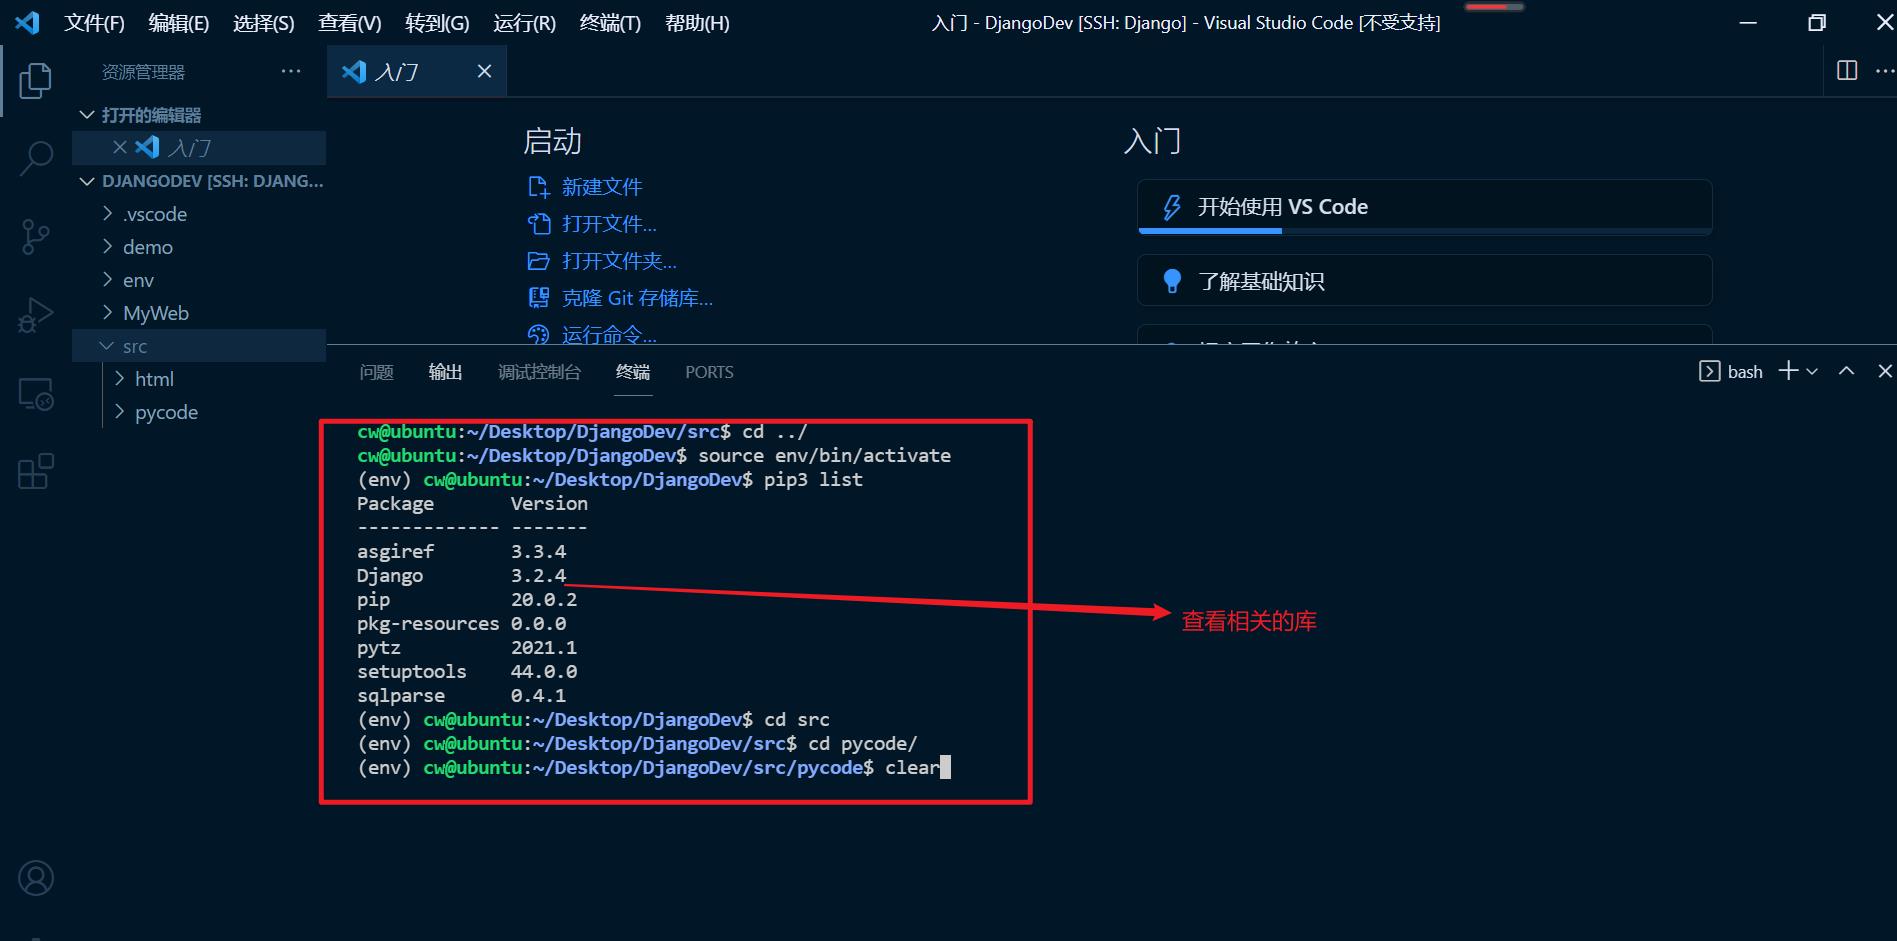Click the 打开文件夹... link
Screen dimensions: 1897x941
[x=619, y=261]
